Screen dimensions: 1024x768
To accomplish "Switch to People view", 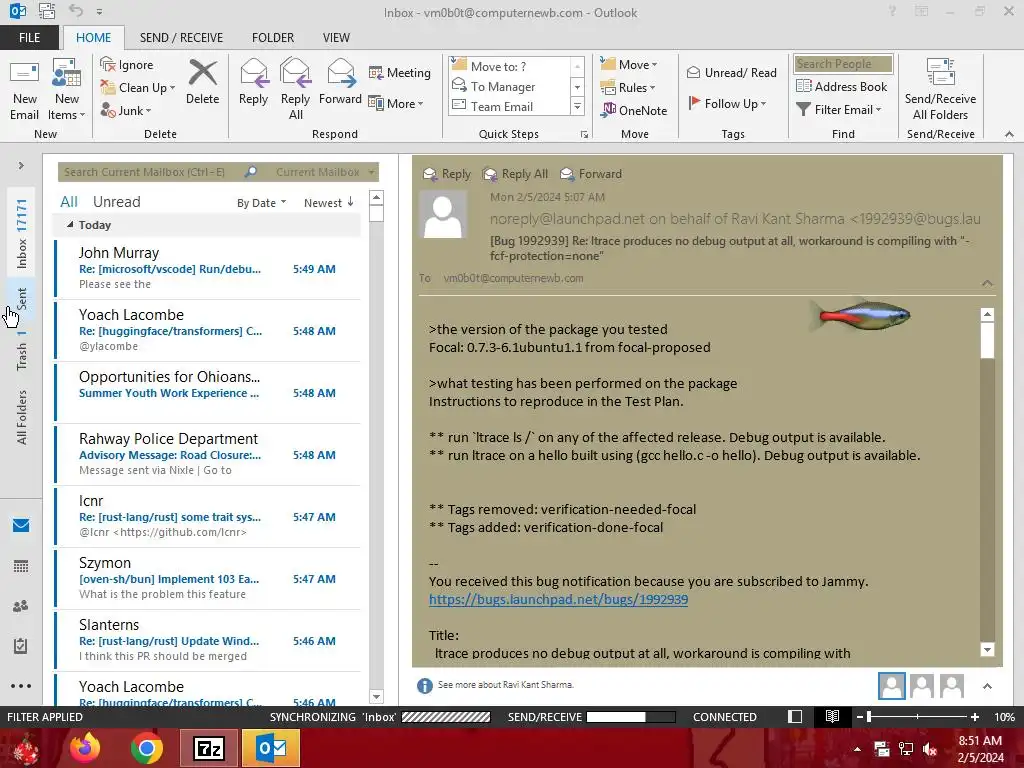I will coord(21,606).
